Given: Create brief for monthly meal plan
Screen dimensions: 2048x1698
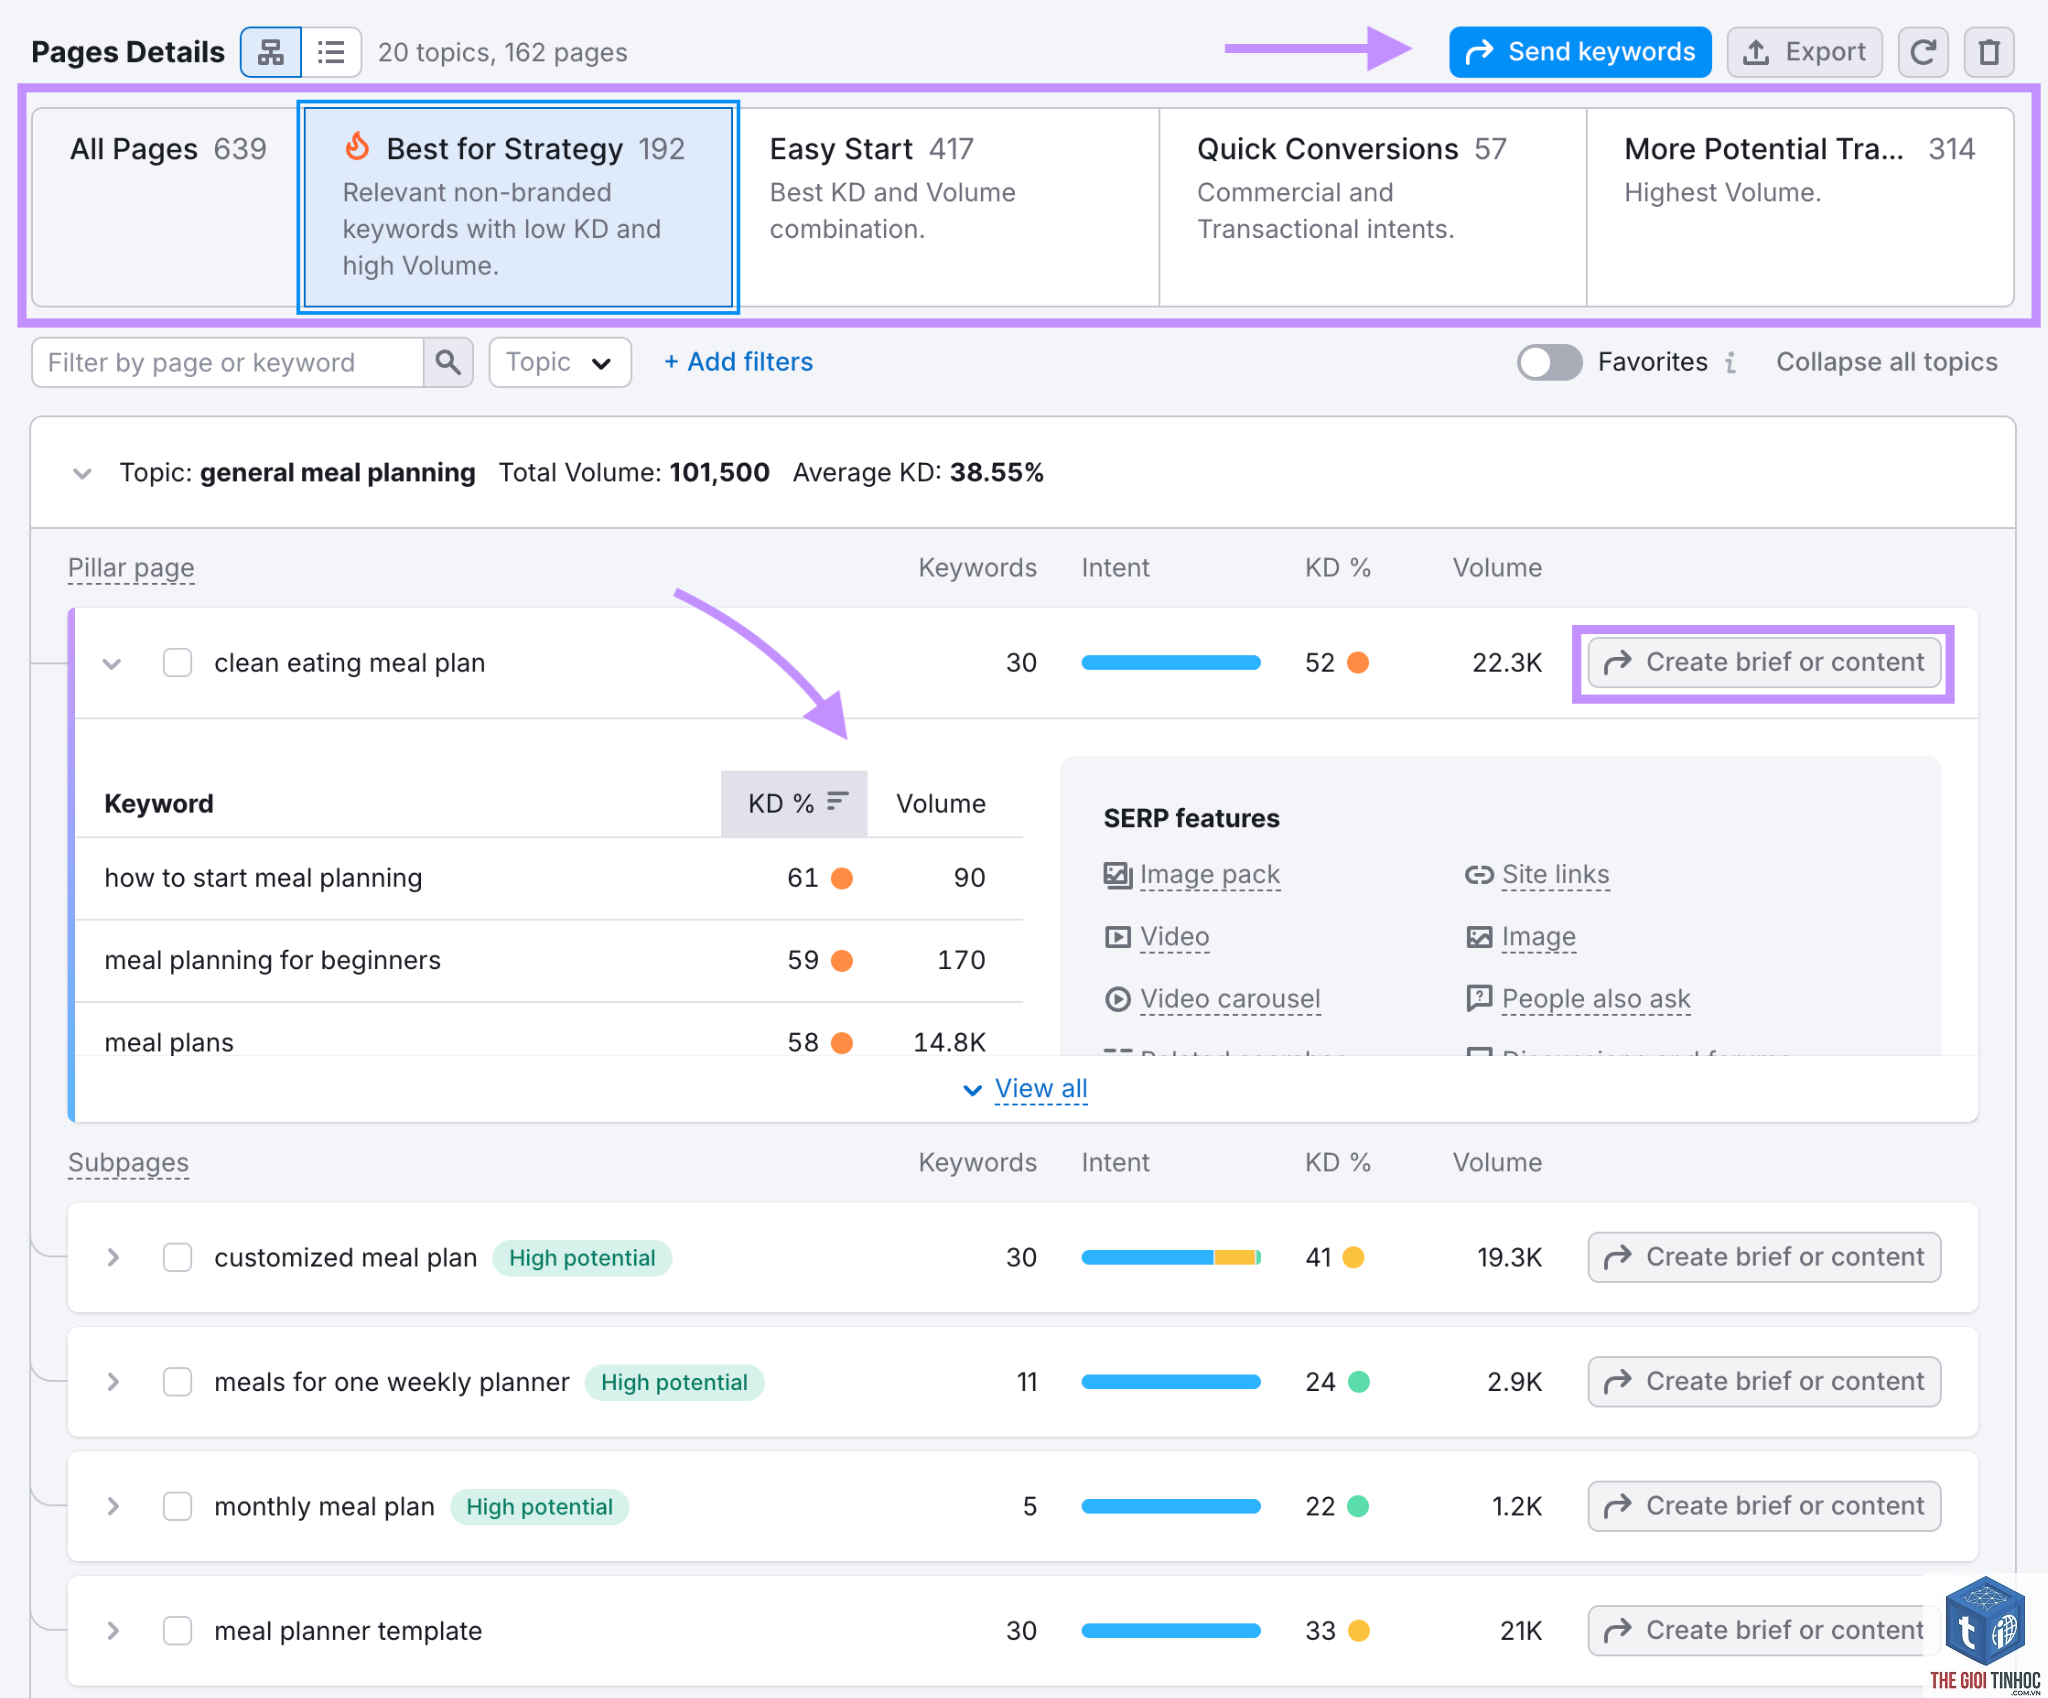Looking at the screenshot, I should [1764, 1506].
